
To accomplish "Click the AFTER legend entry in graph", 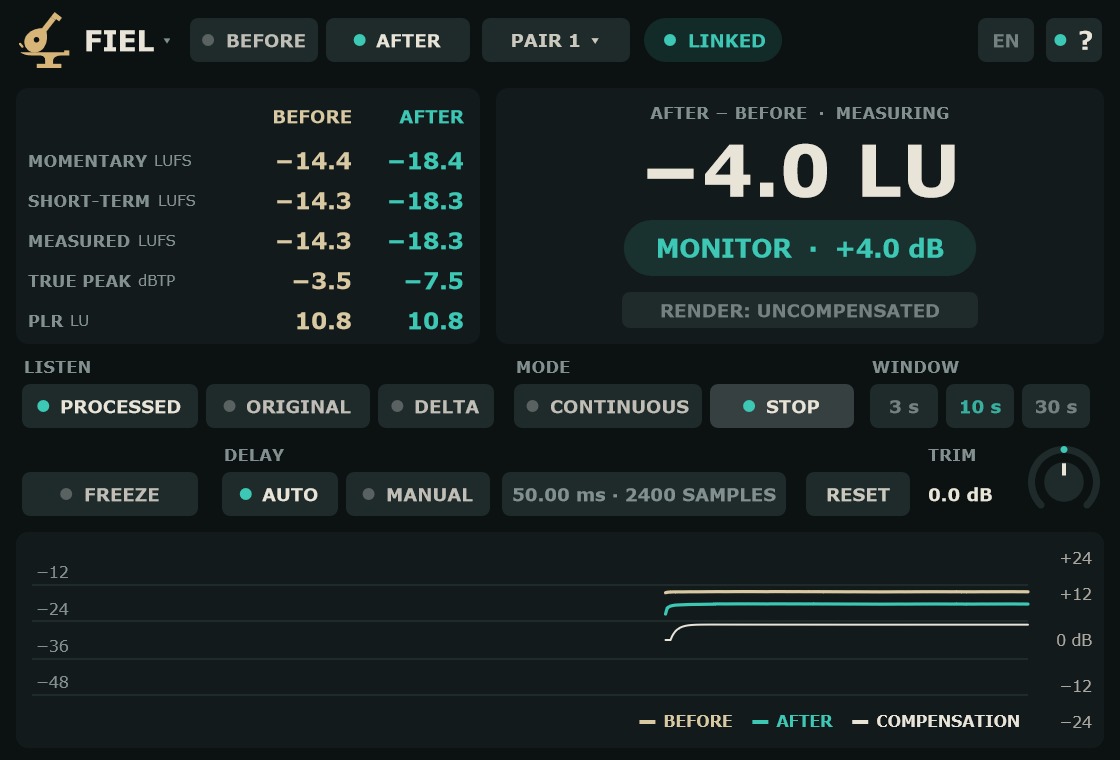I will 792,721.
